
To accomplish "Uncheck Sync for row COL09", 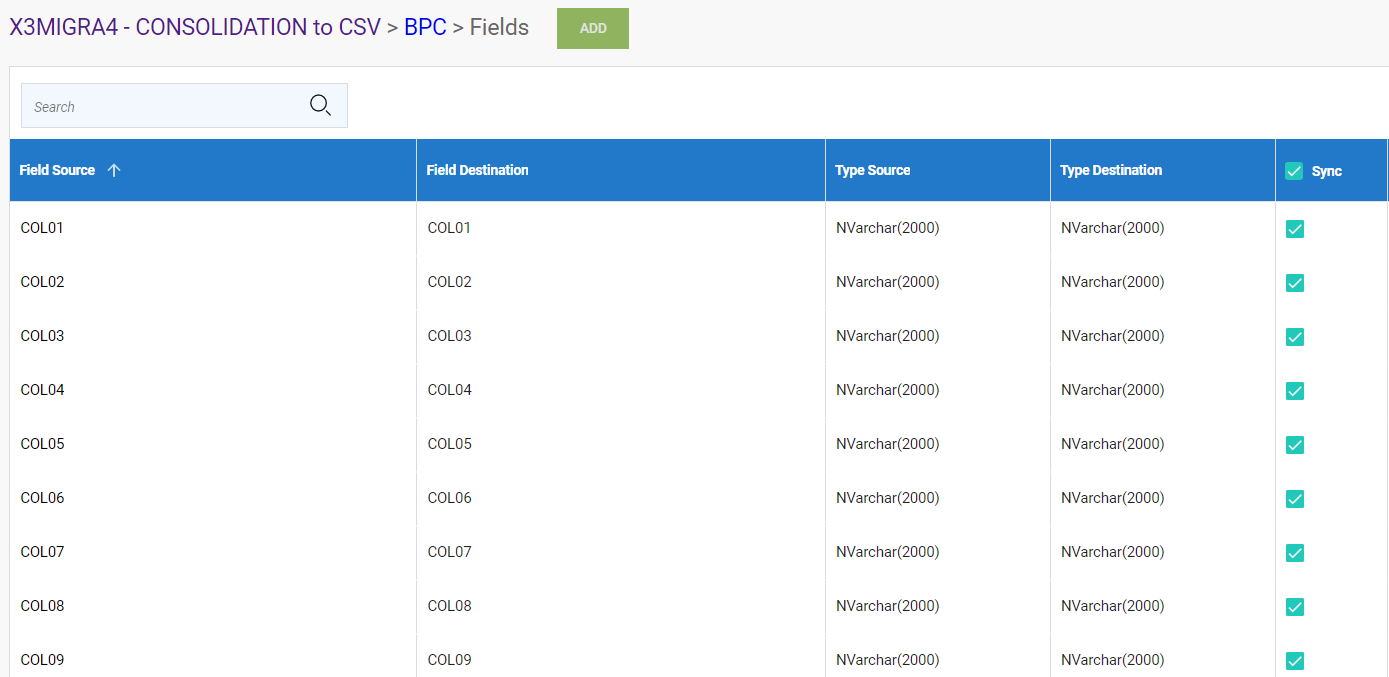I will pyautogui.click(x=1294, y=660).
